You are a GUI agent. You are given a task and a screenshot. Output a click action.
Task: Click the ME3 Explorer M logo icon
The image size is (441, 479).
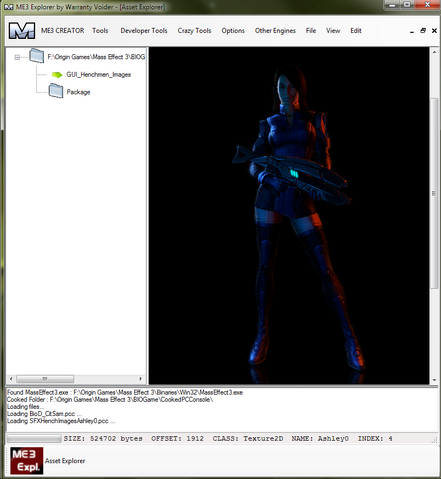[22, 31]
